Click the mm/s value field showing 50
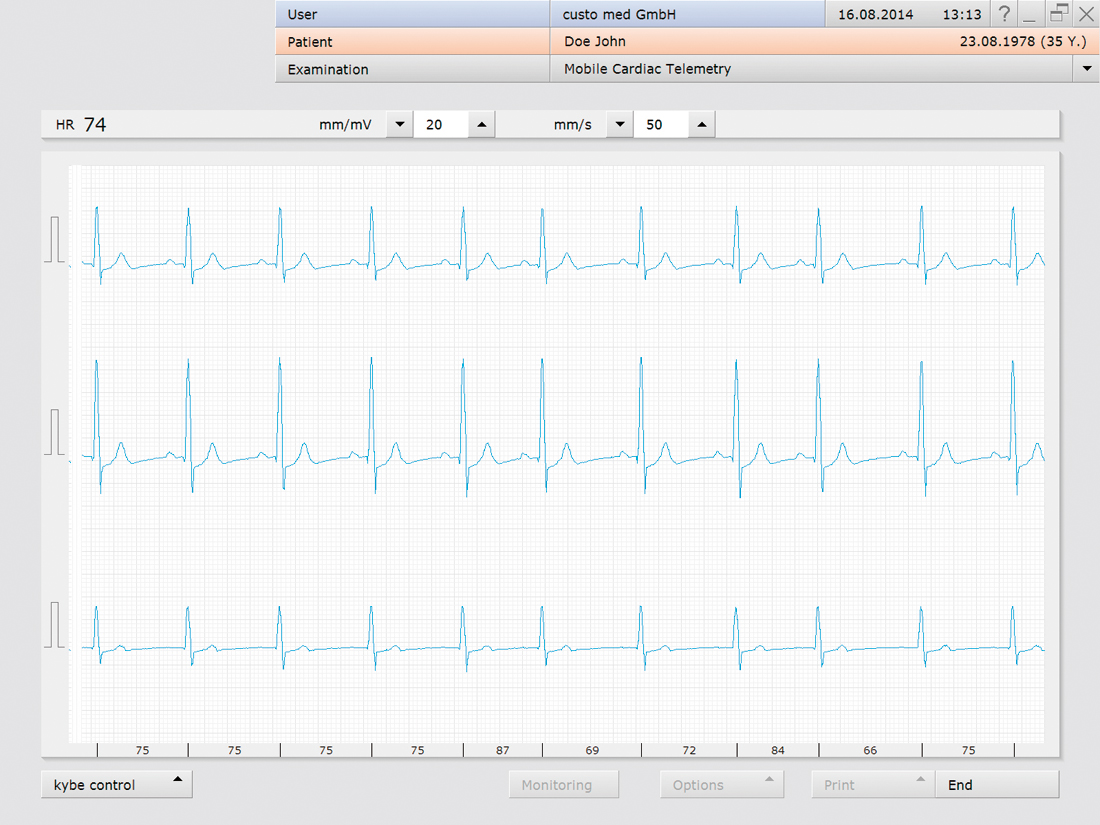 click(660, 125)
